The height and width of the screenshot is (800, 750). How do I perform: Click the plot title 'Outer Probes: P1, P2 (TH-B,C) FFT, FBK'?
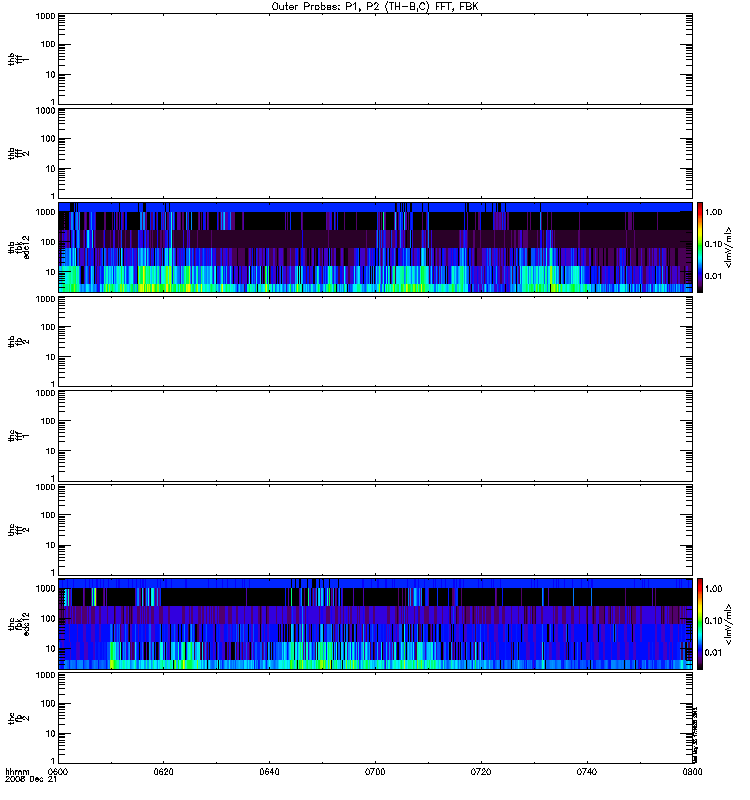(375, 7)
